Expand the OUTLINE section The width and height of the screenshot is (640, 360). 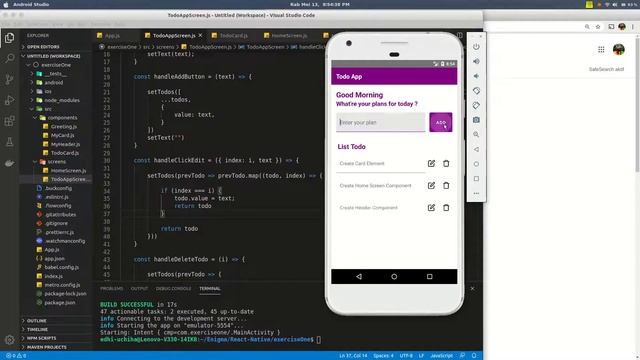[36, 321]
